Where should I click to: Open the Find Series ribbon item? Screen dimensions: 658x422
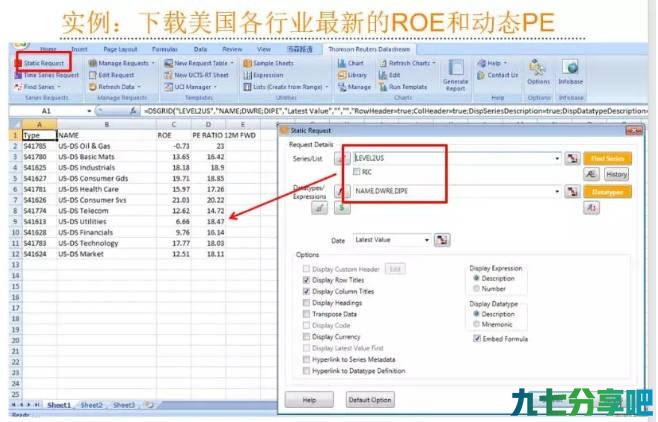(38, 87)
